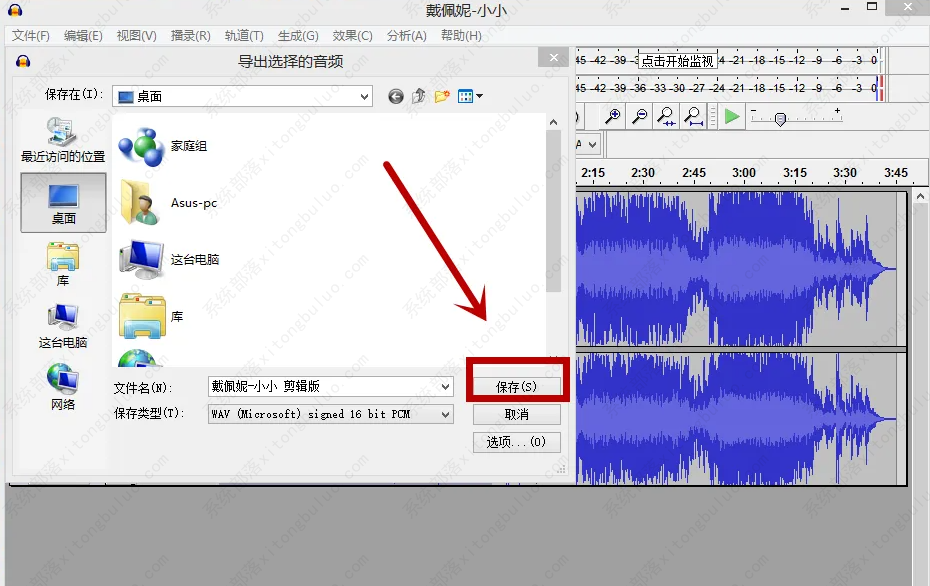Minimize the Audacity window

click(845, 8)
